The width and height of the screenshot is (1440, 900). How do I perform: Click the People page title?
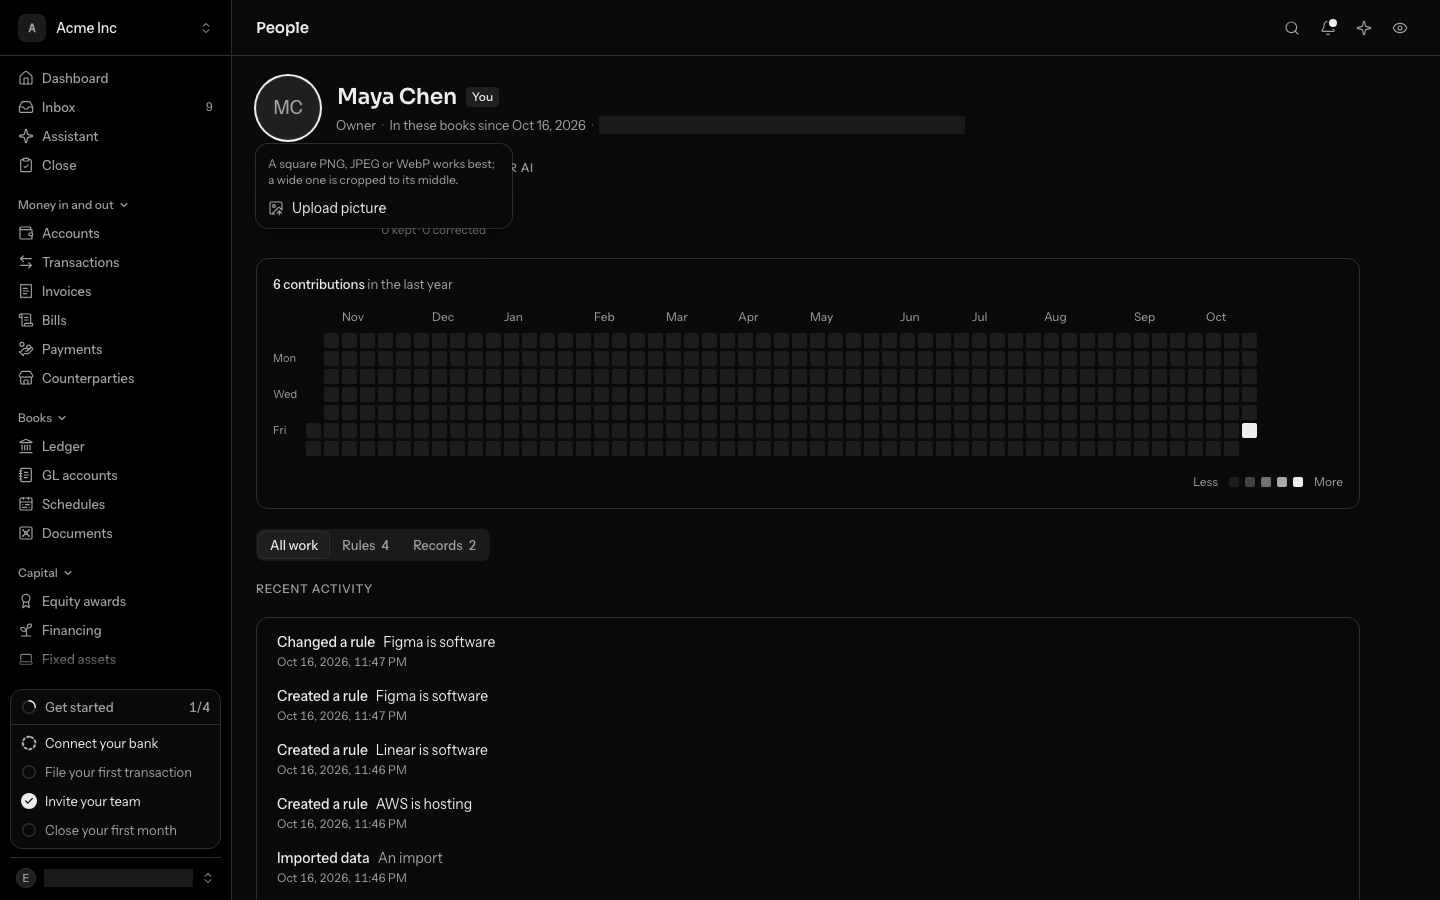[x=282, y=28]
